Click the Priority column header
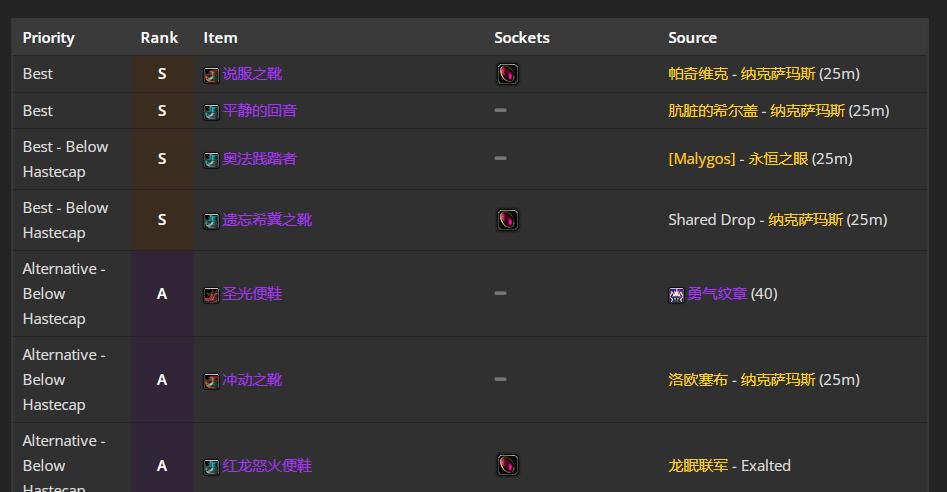This screenshot has height=492, width=947. coord(49,38)
